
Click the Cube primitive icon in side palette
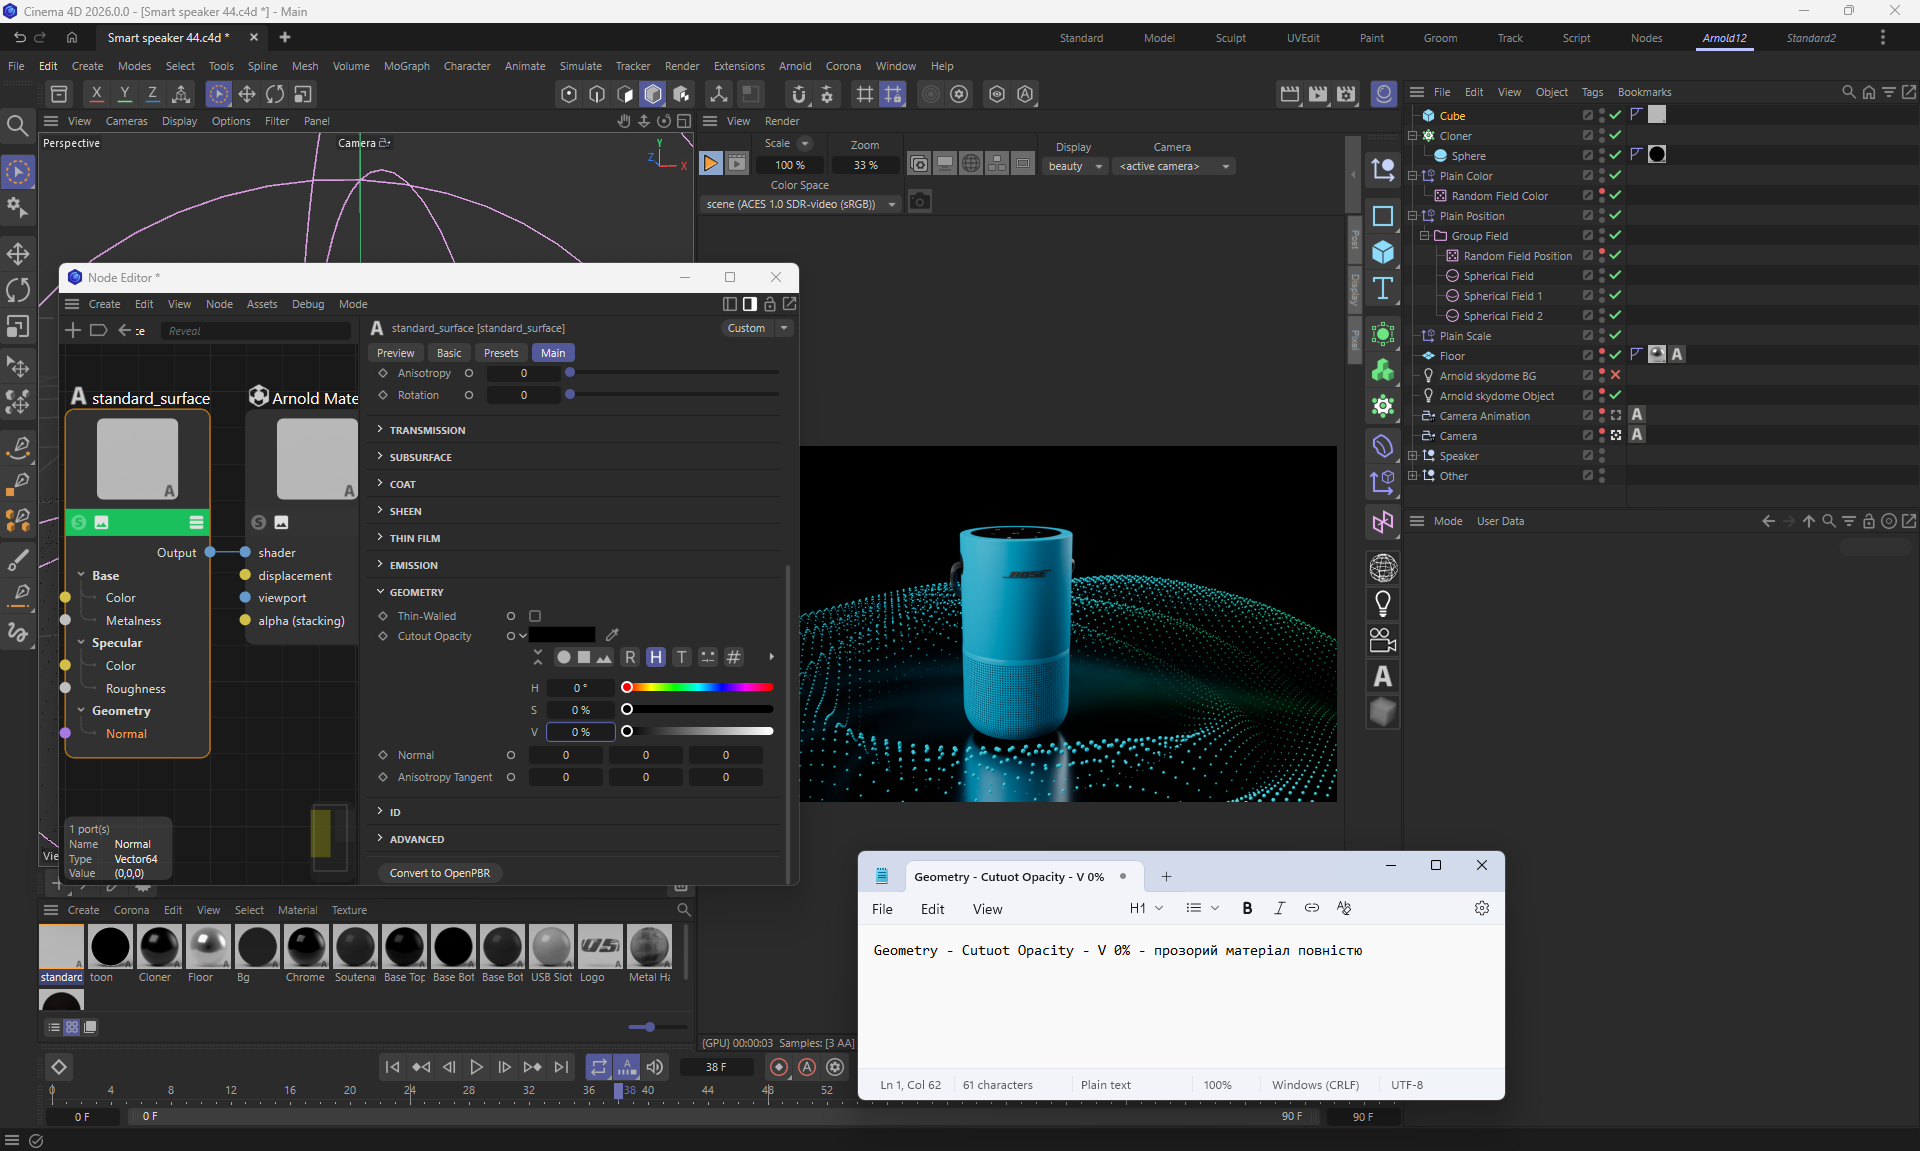point(1383,251)
